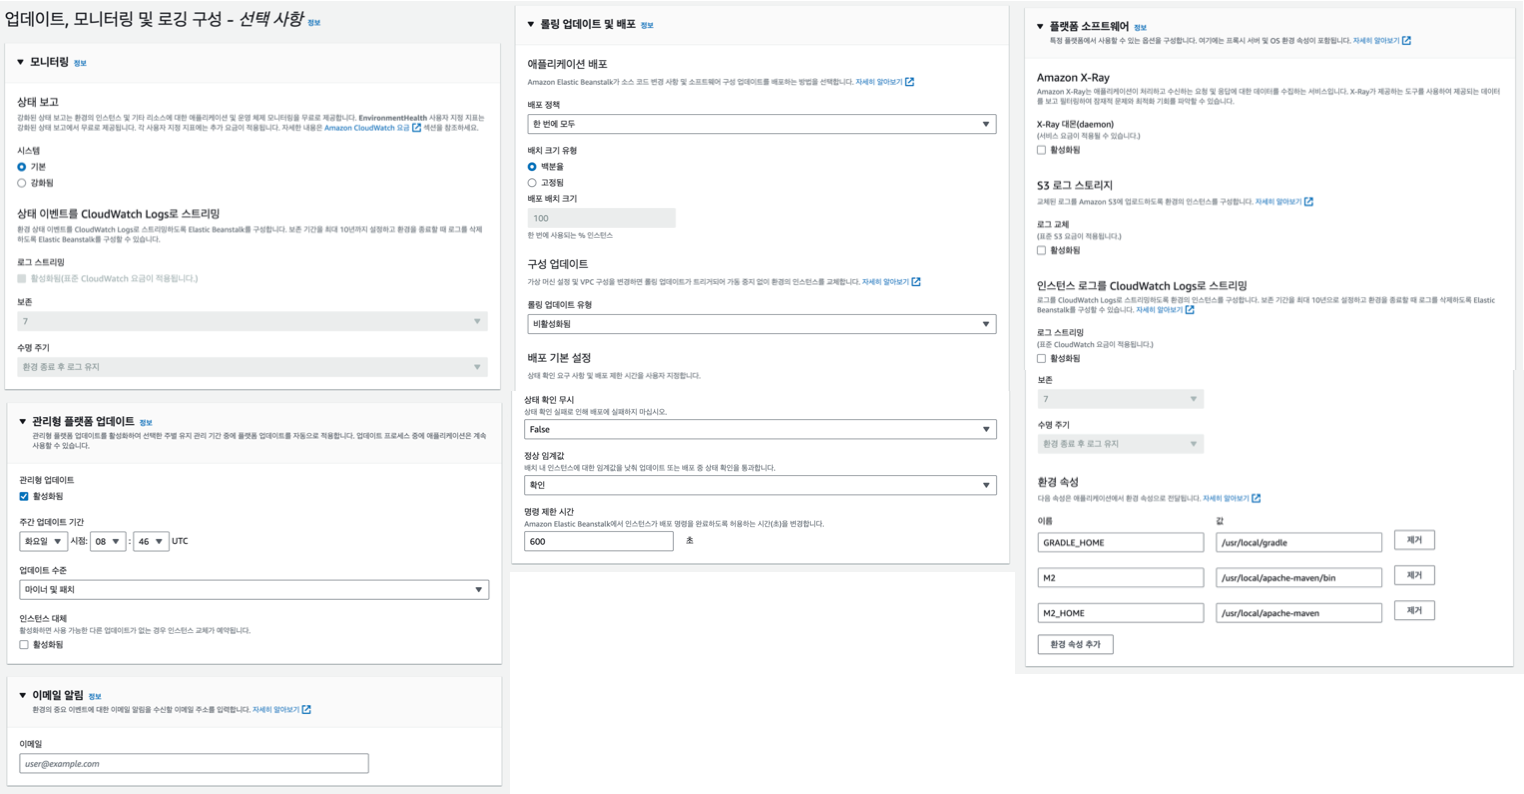
Task: Click 정보 link beside 플랫폼 소프트웨어
Action: pos(1140,28)
